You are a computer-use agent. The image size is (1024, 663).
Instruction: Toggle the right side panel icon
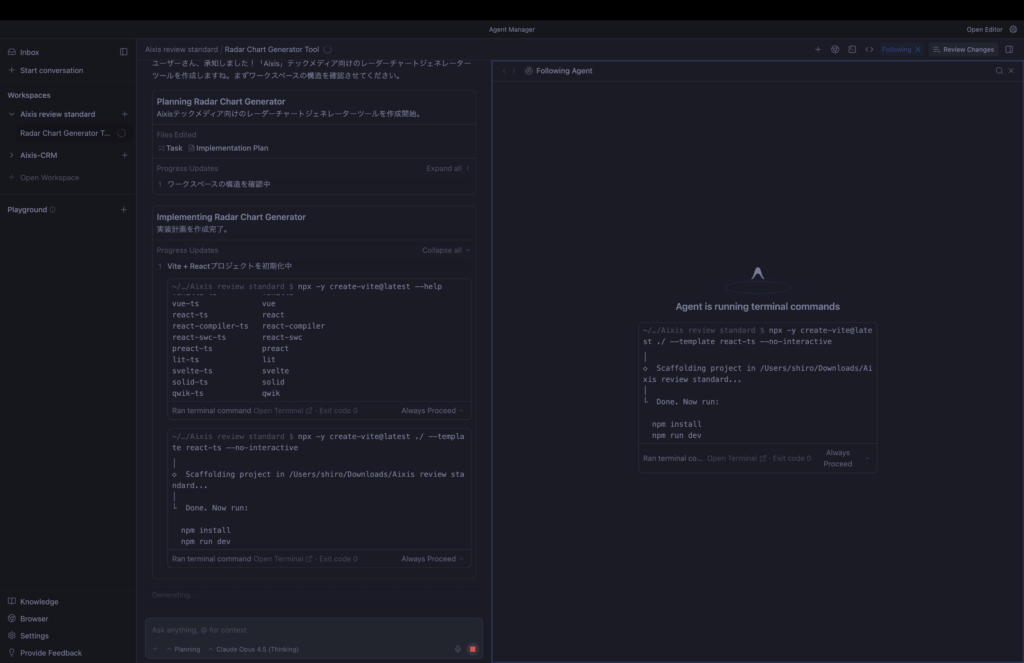point(1009,49)
